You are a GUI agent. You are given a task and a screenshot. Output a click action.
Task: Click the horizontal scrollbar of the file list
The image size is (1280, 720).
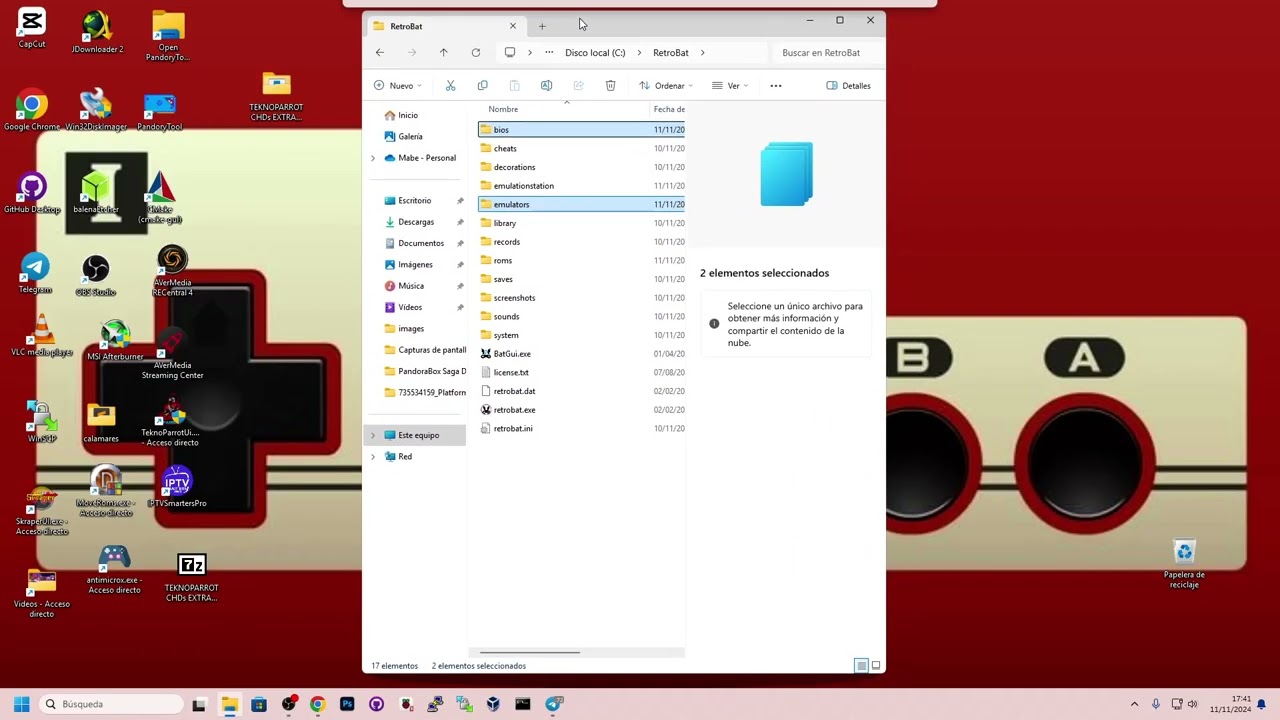coord(532,652)
